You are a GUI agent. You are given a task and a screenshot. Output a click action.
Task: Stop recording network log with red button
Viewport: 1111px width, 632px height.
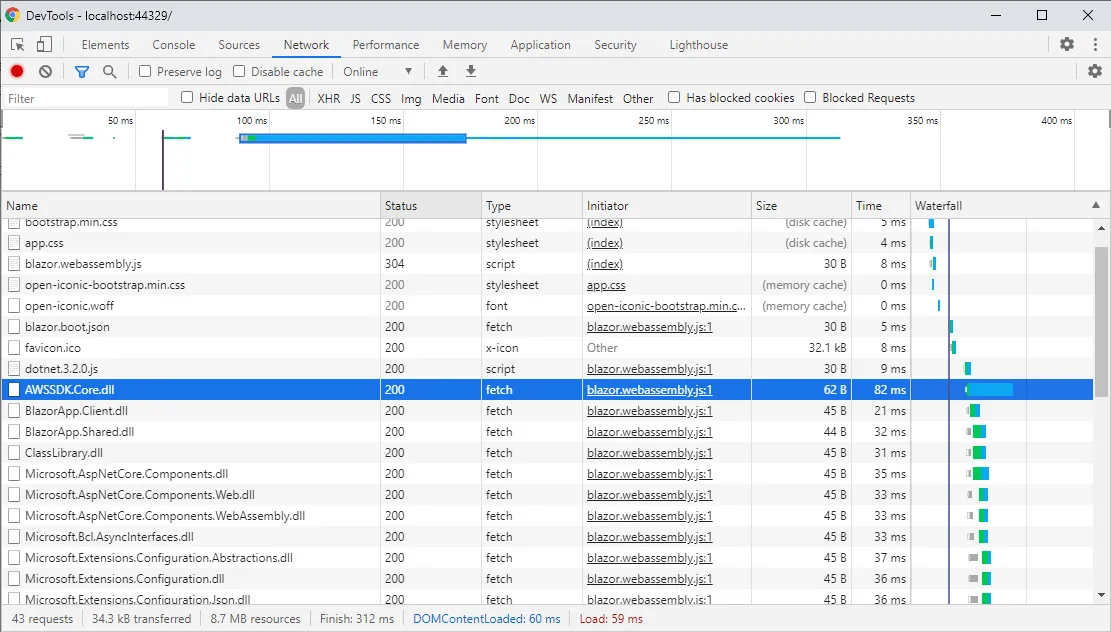(x=17, y=72)
